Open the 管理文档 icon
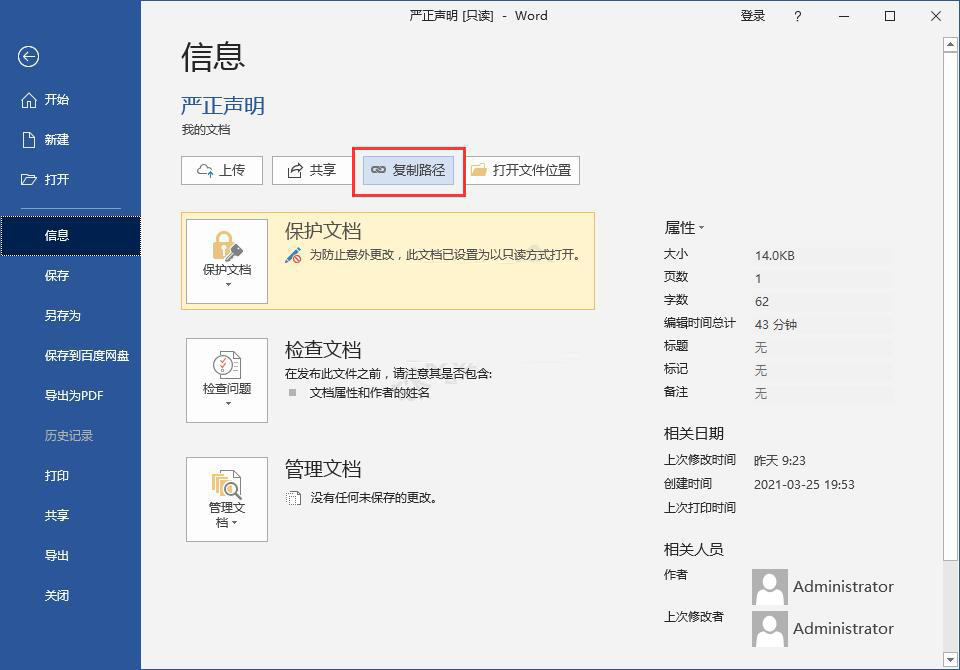The image size is (960, 670). (226, 485)
